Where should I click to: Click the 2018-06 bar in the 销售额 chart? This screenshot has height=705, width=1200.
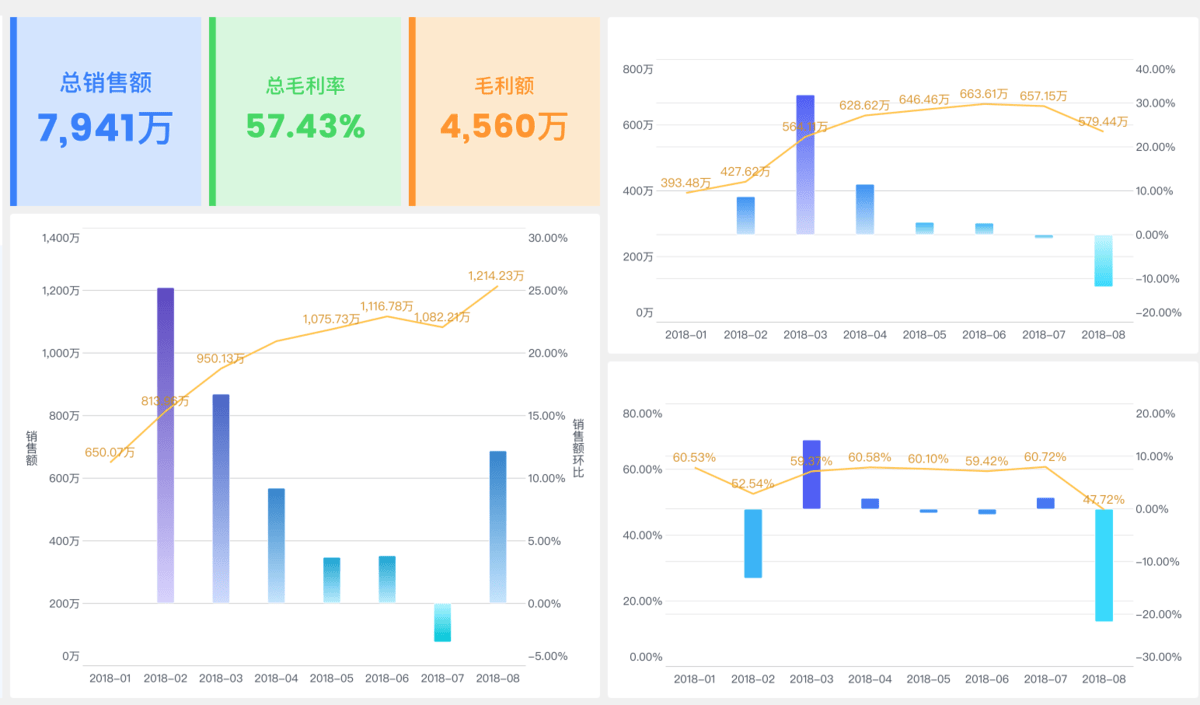coord(387,579)
